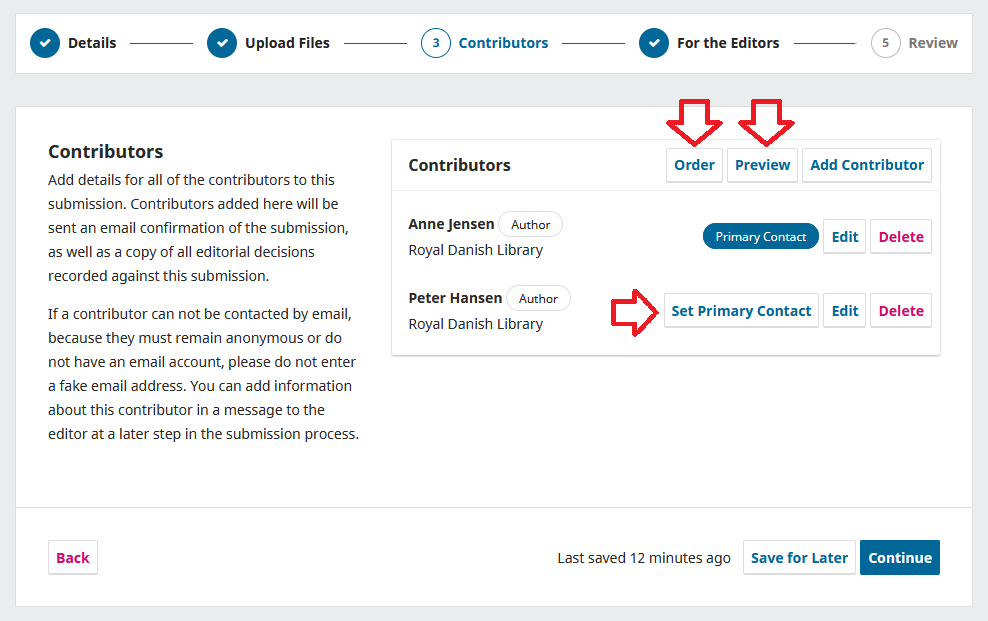Screen dimensions: 988x621
Task: Click the Primary Contact badge for Anne Jensen
Action: point(760,236)
